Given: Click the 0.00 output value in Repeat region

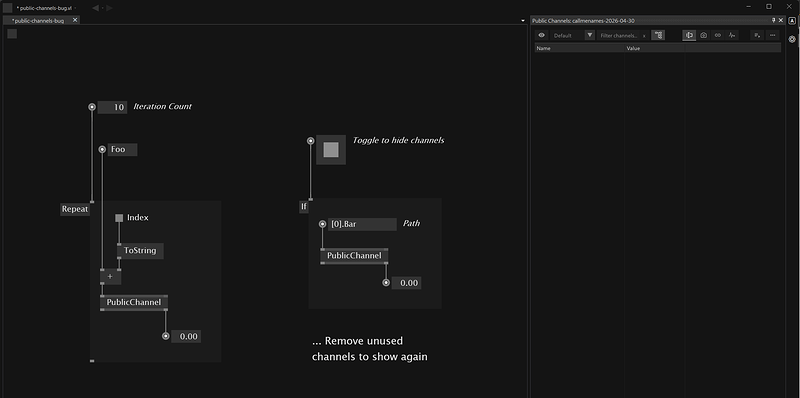Looking at the screenshot, I should [x=186, y=336].
